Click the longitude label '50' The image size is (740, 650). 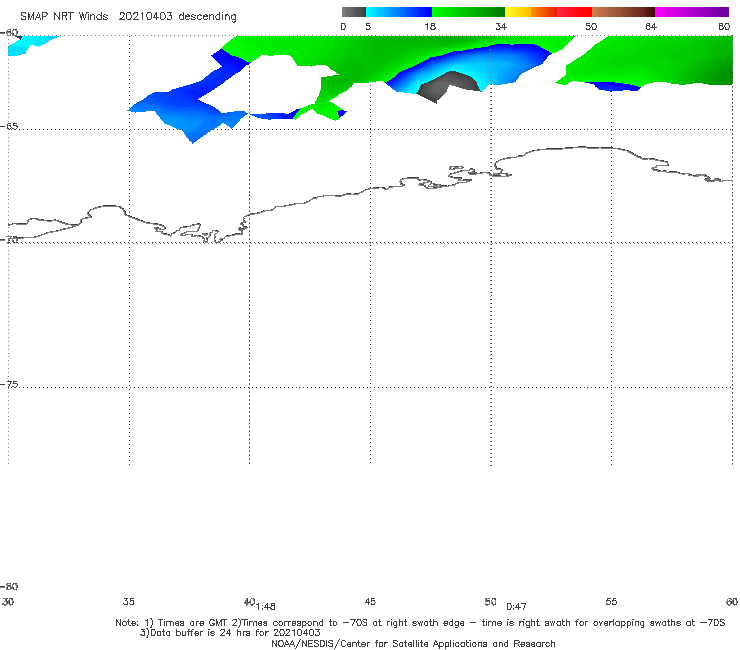491,602
